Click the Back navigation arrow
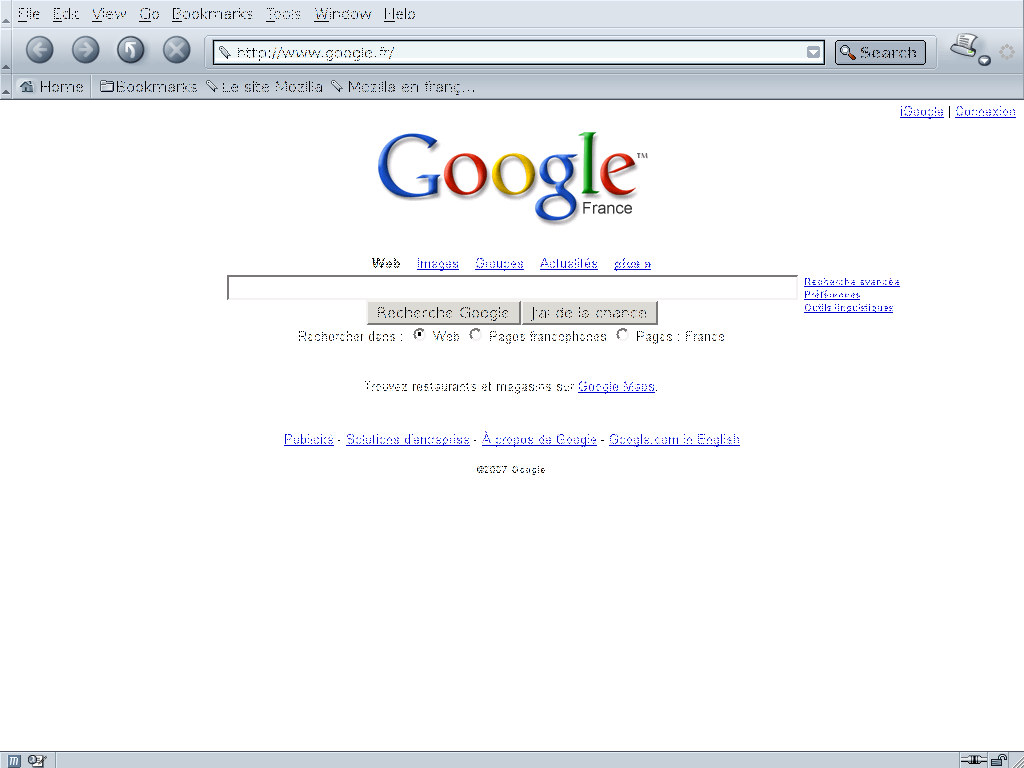 click(39, 50)
